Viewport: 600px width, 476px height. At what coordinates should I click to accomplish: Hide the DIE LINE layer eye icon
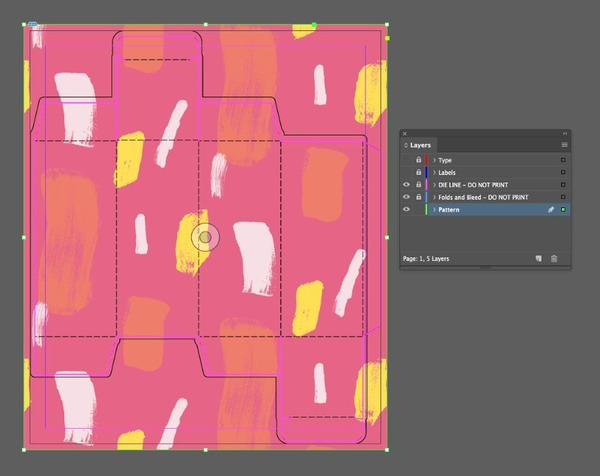click(x=406, y=185)
